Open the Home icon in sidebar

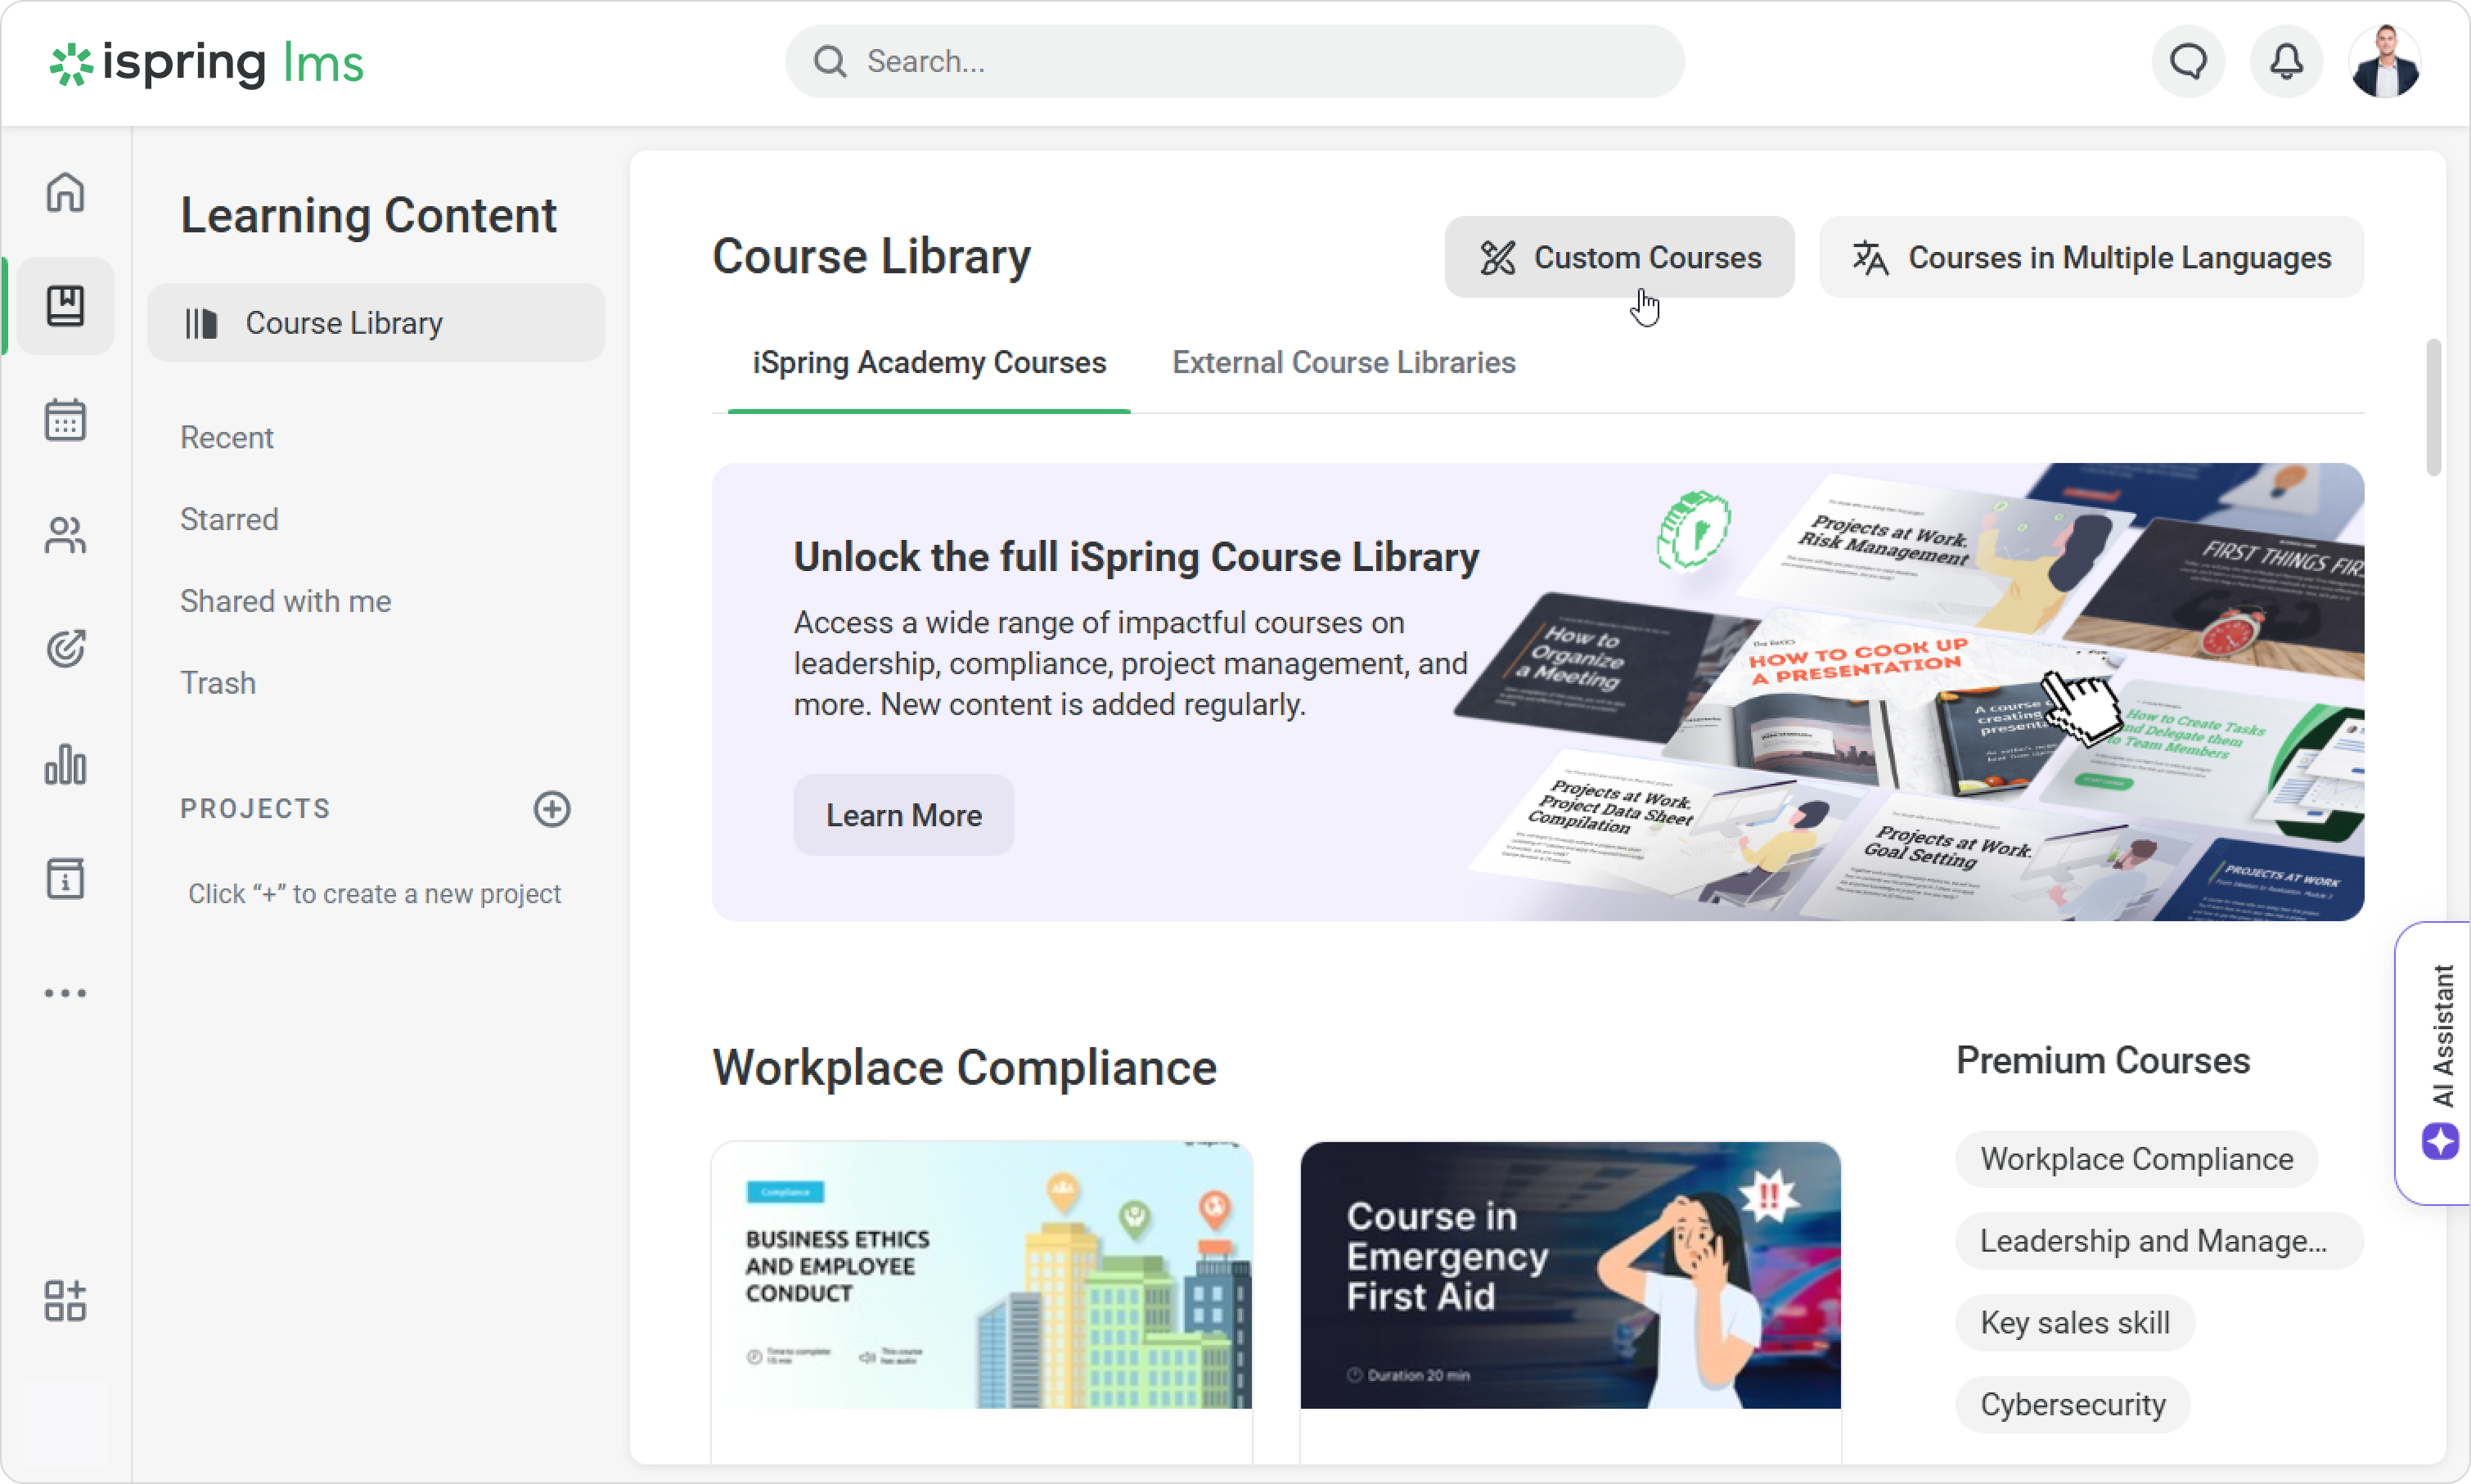click(65, 192)
